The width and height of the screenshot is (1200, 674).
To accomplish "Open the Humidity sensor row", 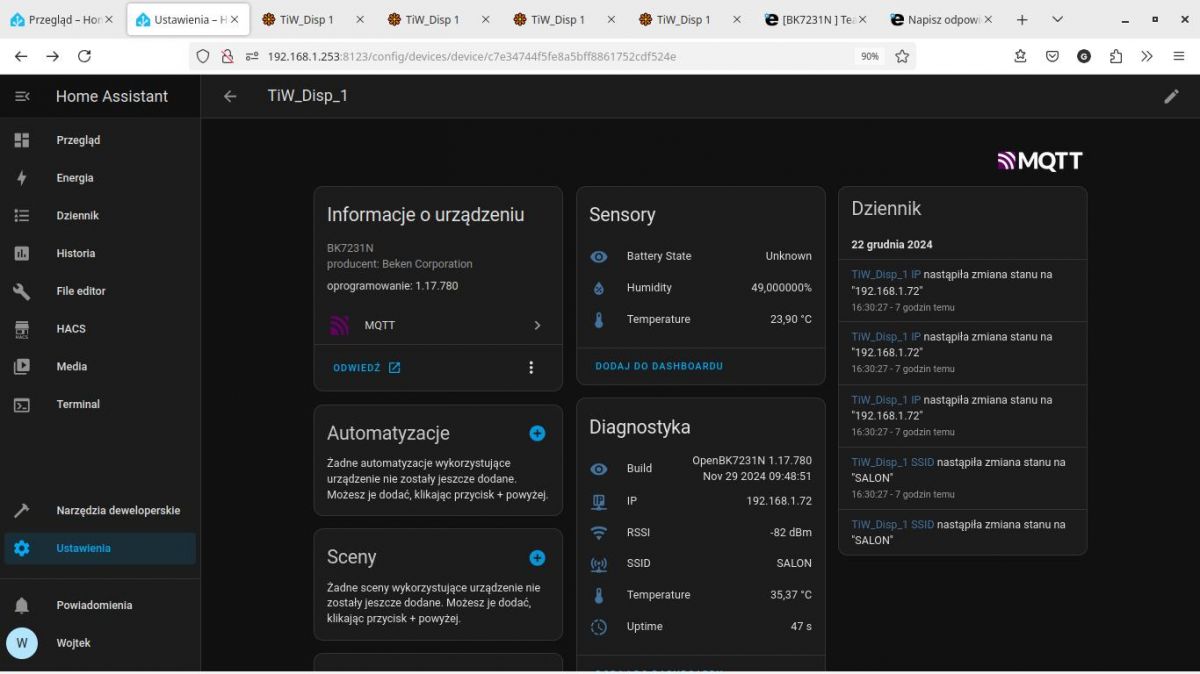I will [700, 288].
